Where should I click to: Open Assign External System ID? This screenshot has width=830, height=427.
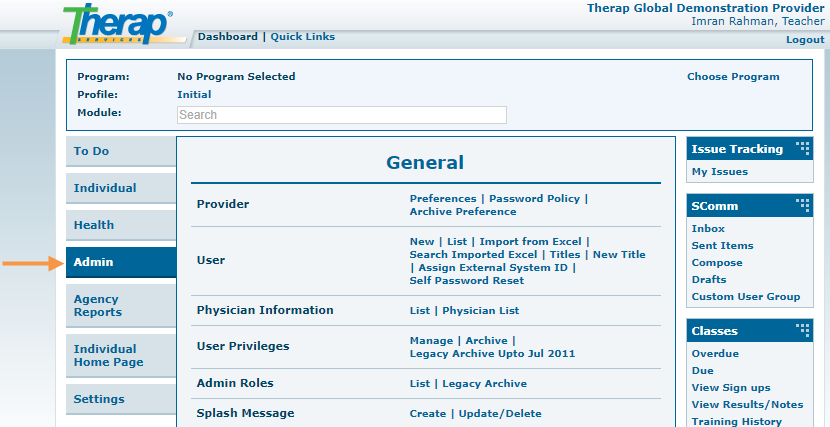(x=493, y=268)
